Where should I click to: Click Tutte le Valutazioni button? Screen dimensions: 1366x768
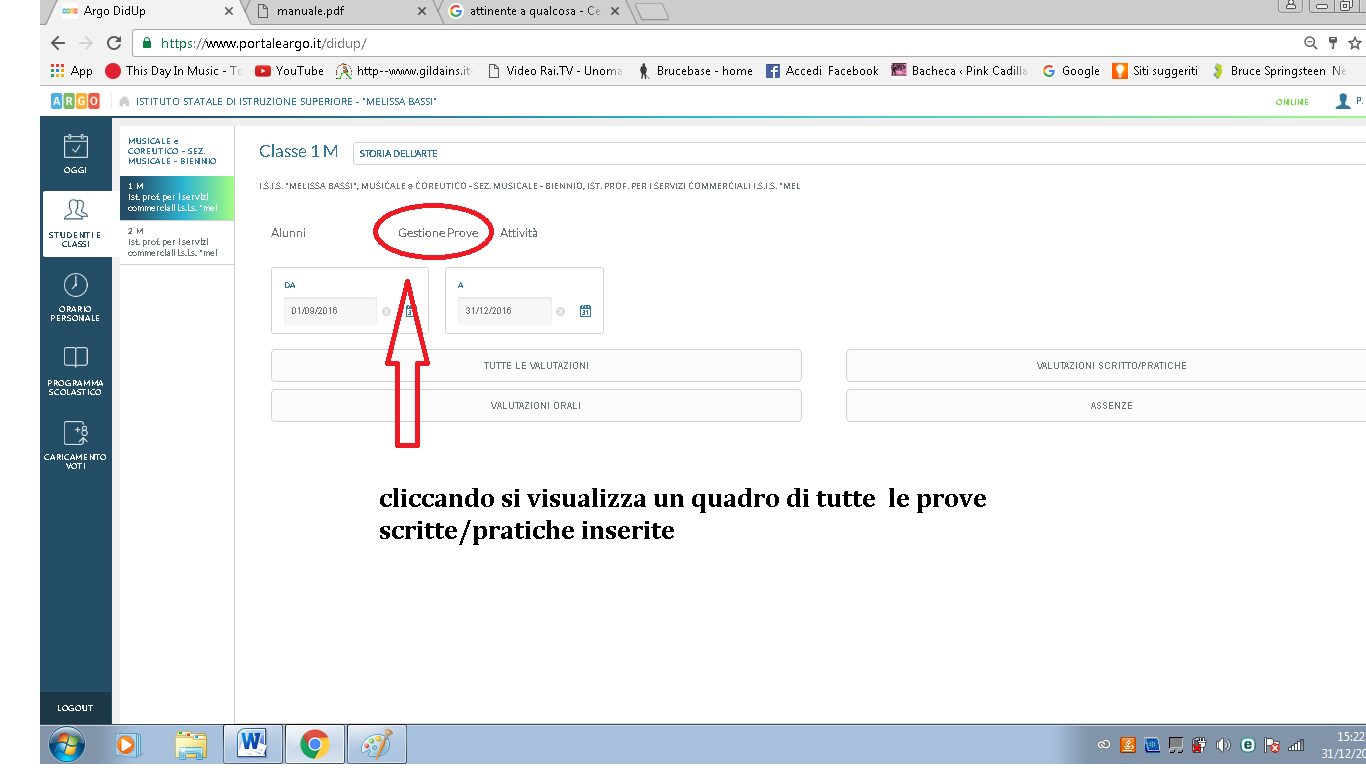coord(536,366)
